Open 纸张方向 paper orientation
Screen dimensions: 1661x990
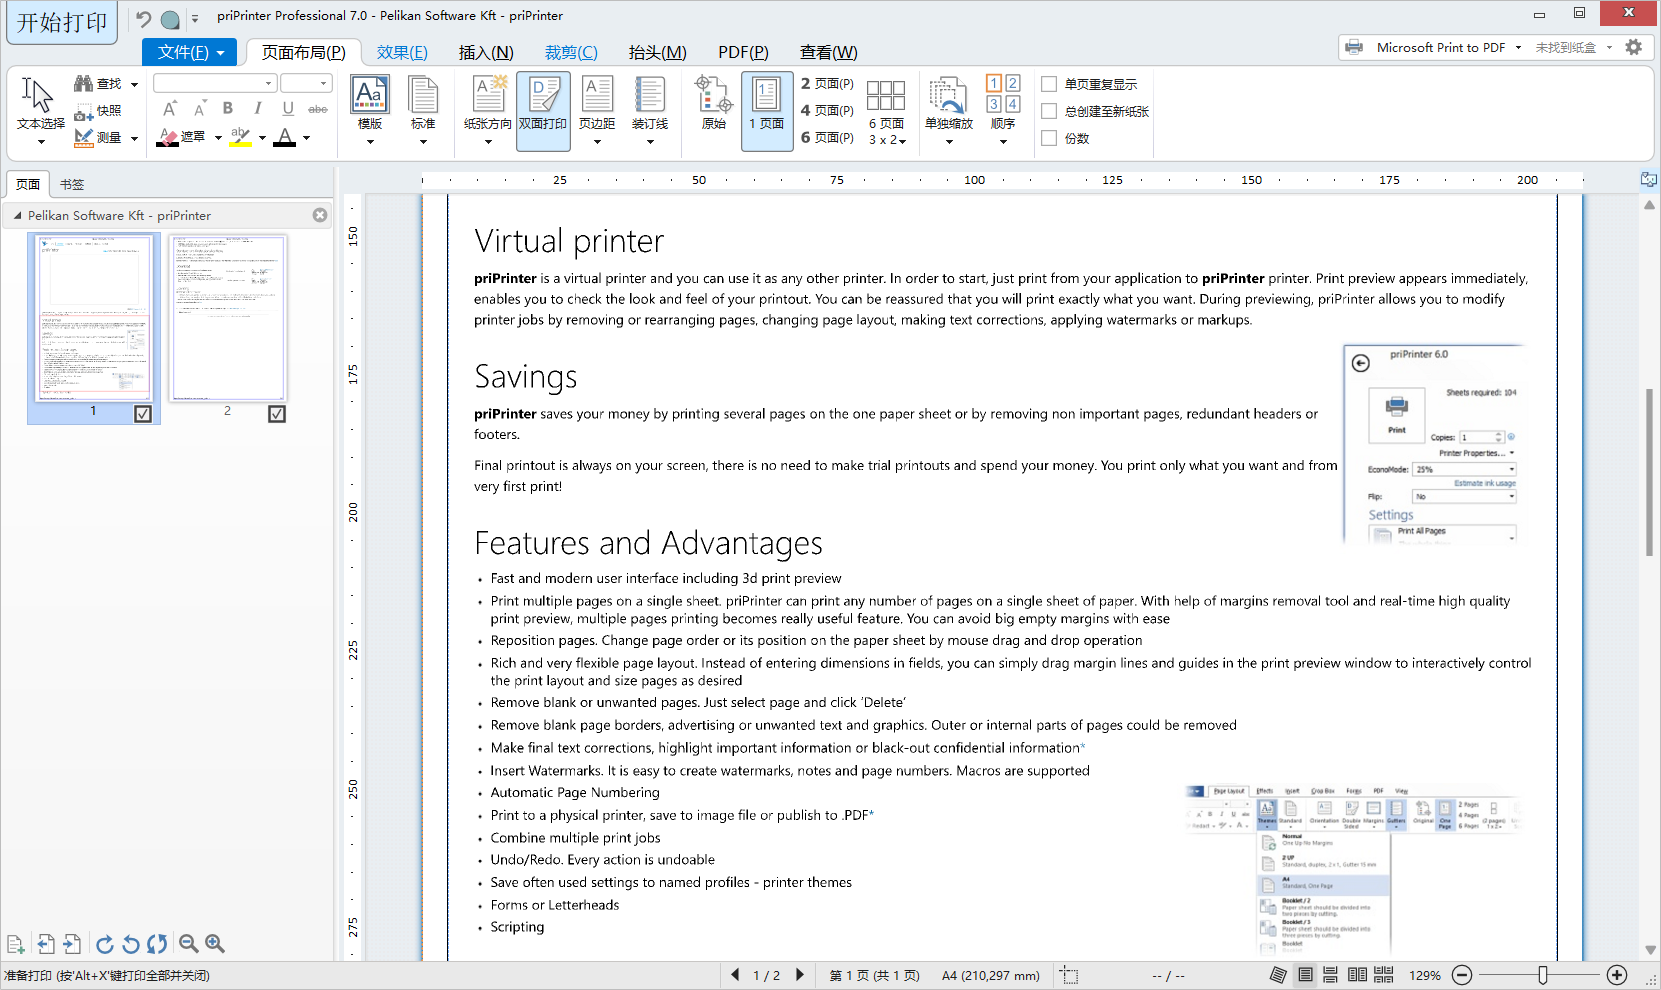(x=488, y=110)
